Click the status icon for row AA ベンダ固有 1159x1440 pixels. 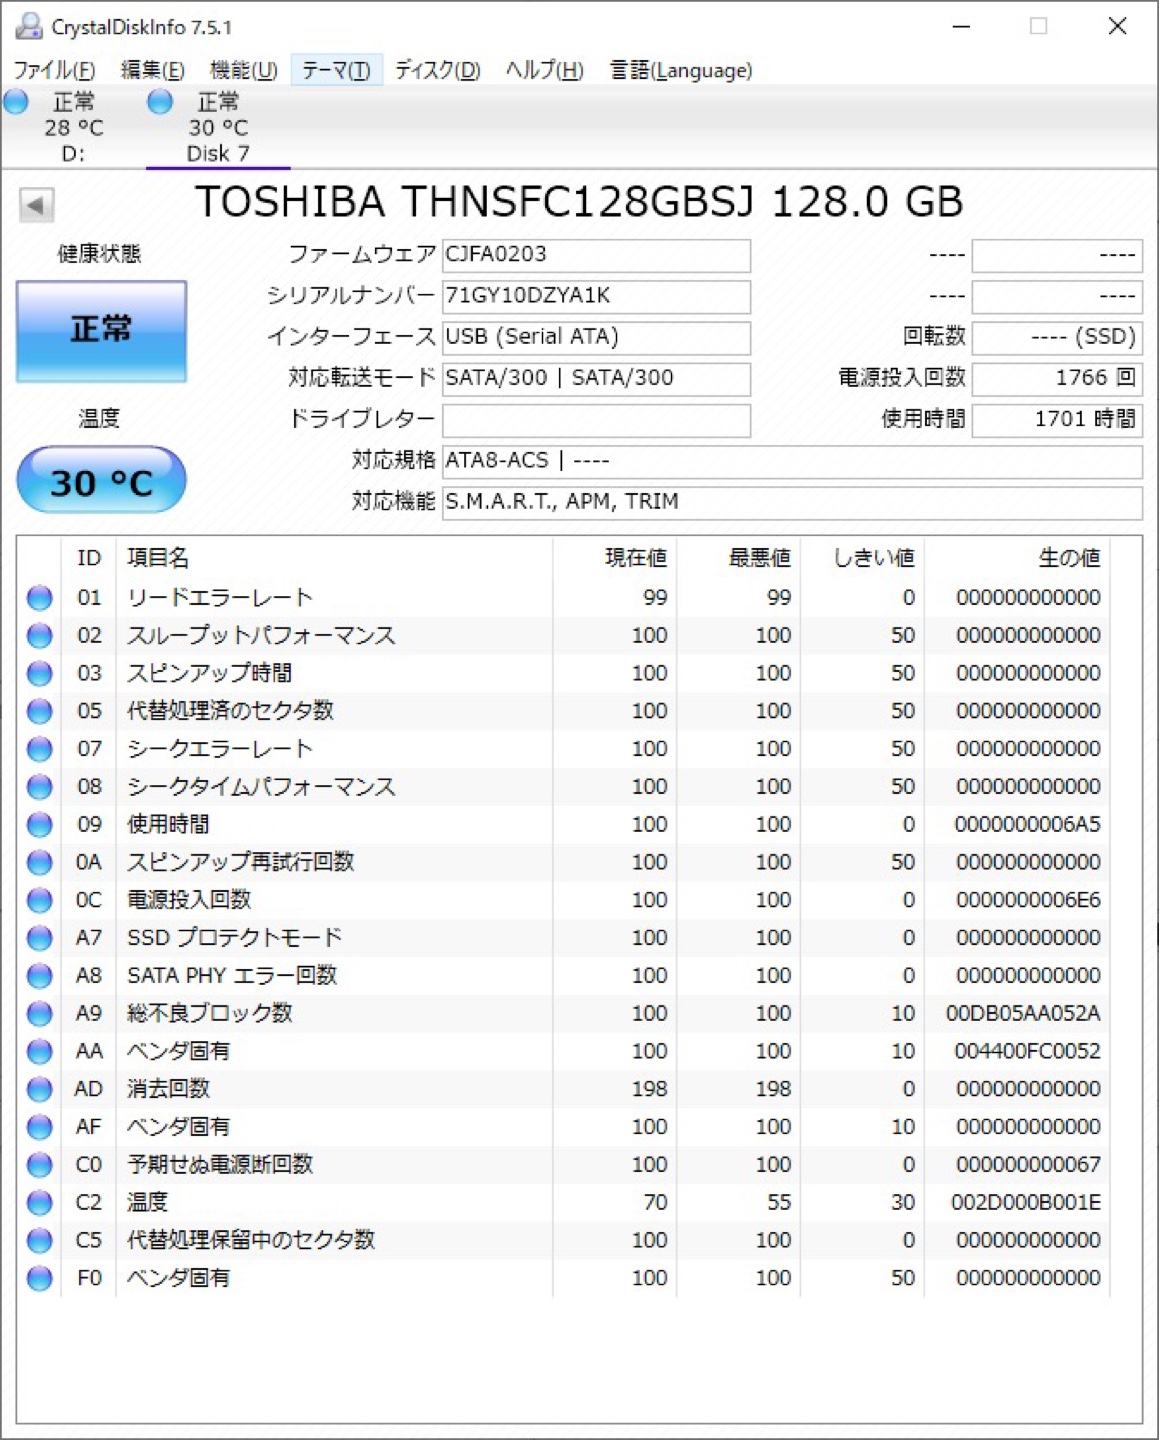coord(40,1052)
